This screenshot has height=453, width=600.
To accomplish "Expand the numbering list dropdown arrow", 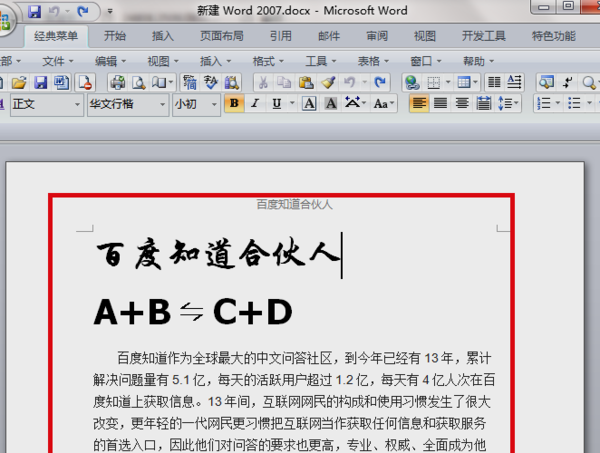I will (x=558, y=103).
